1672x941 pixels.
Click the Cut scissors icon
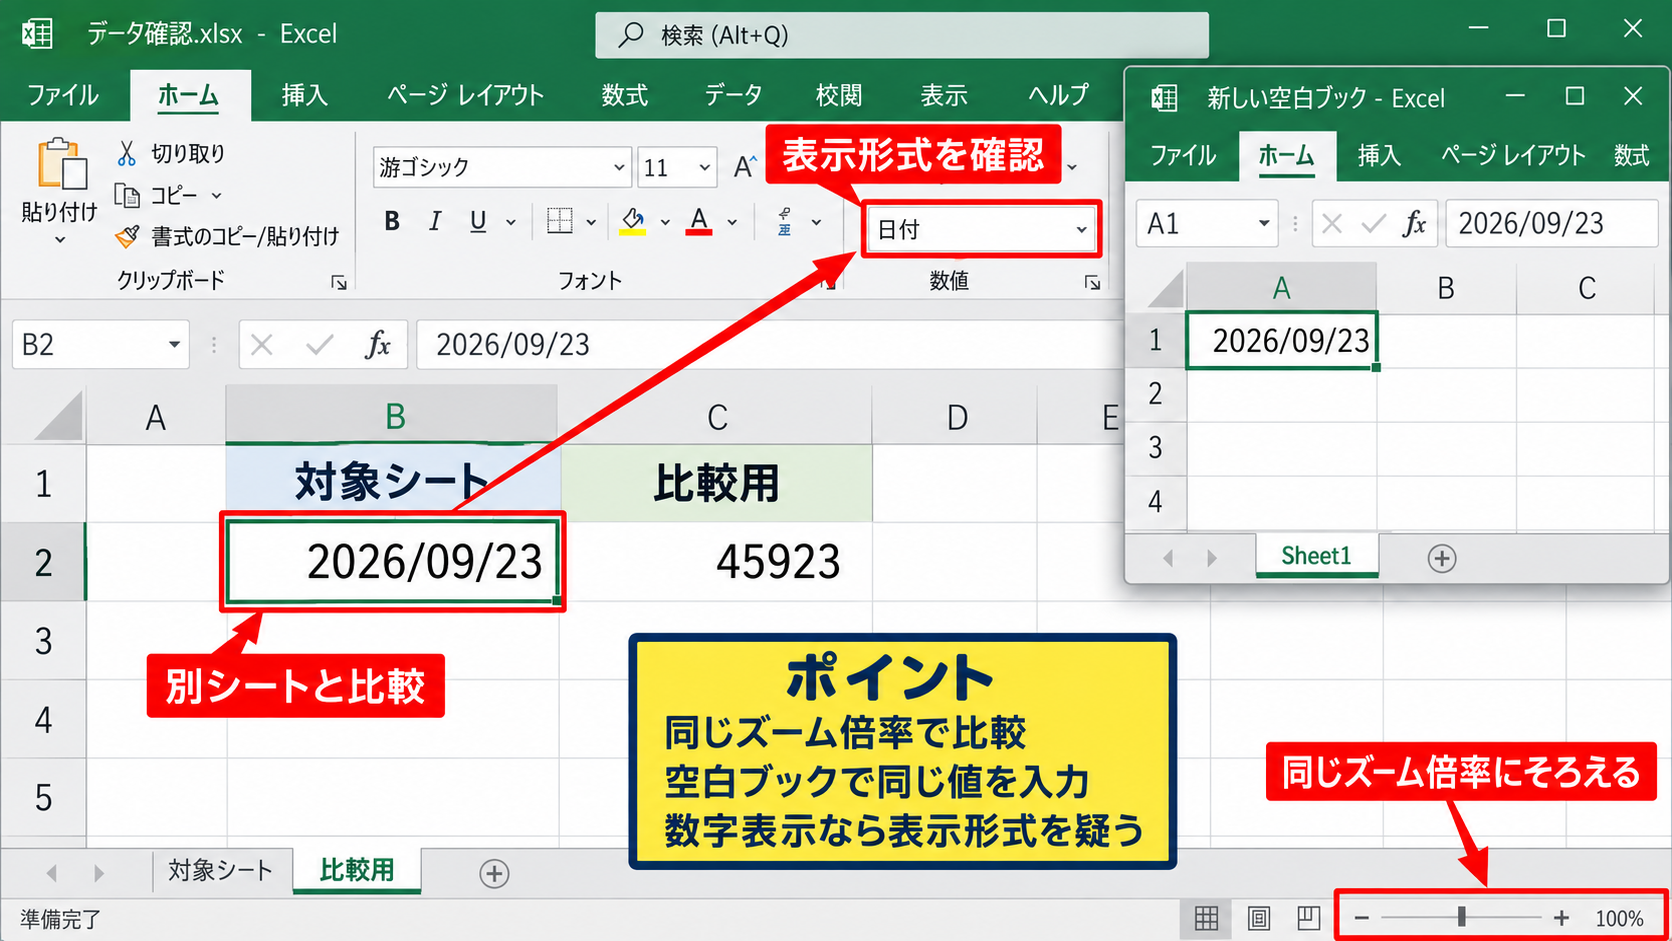[x=127, y=153]
